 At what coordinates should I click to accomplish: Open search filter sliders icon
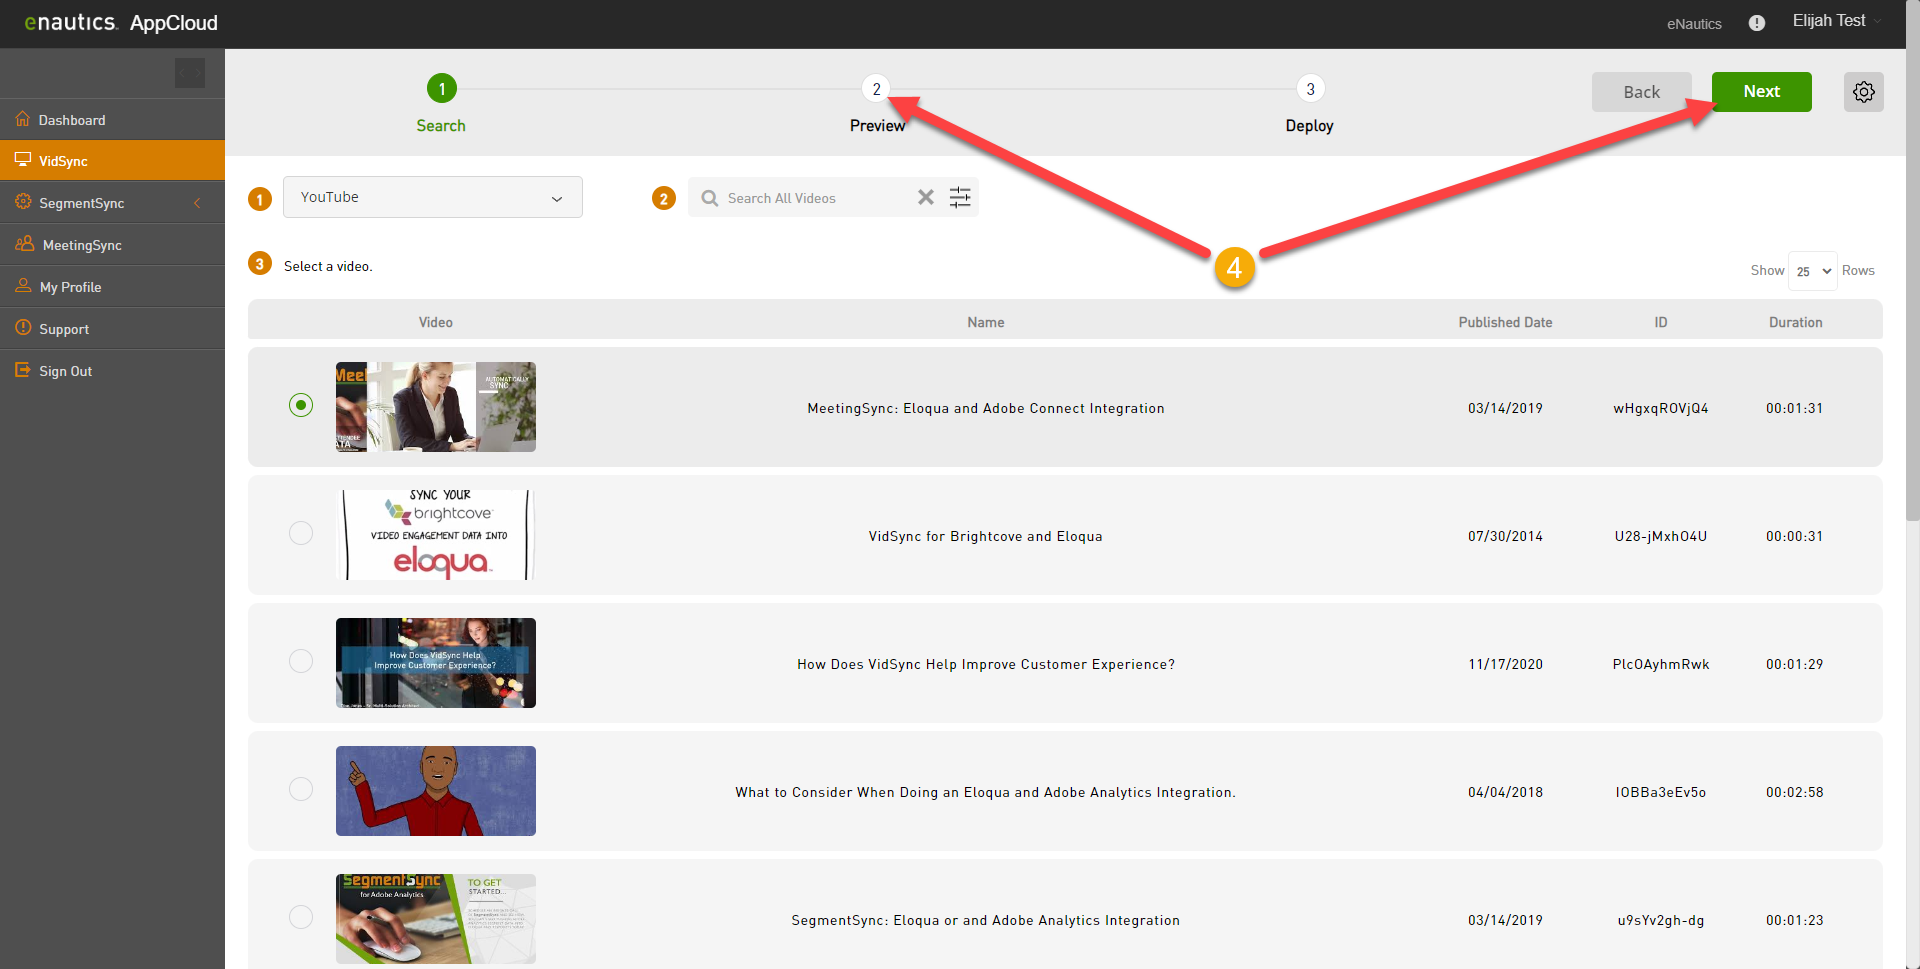tap(960, 197)
